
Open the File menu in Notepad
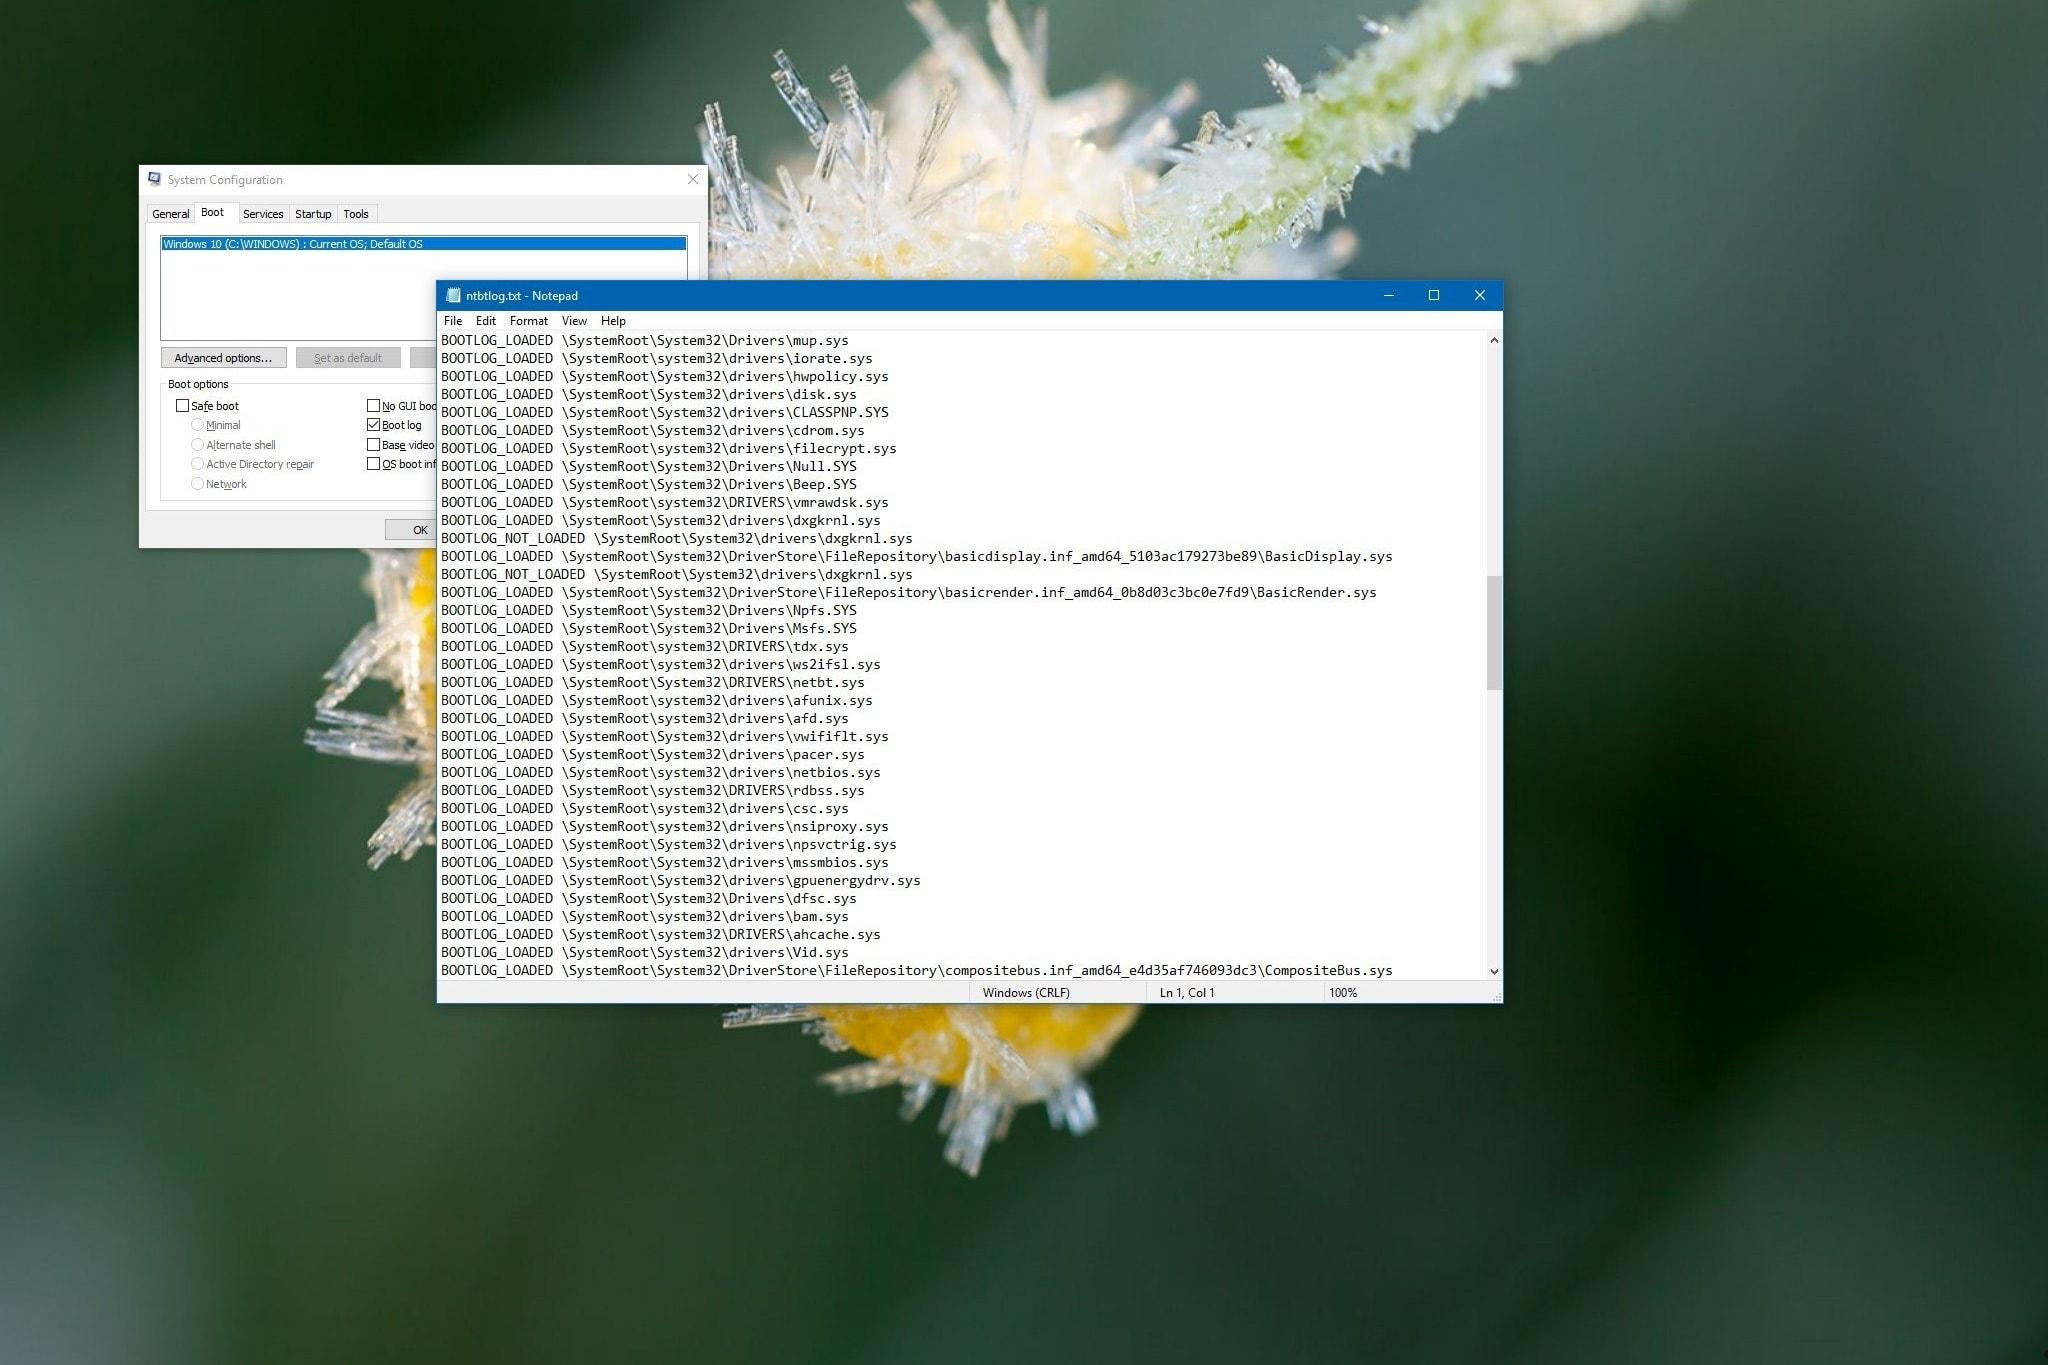[x=453, y=321]
